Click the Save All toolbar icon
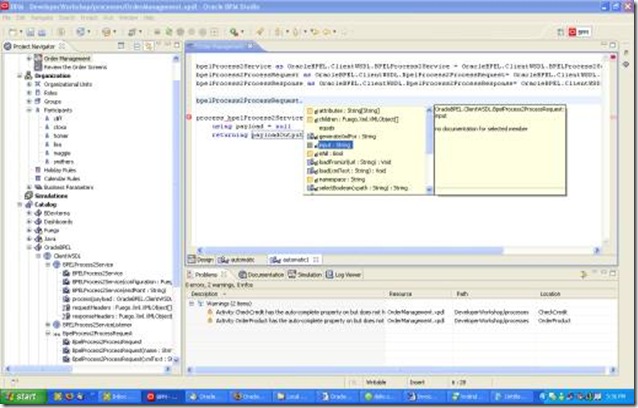Screen dimensions: 638x408 point(42,32)
